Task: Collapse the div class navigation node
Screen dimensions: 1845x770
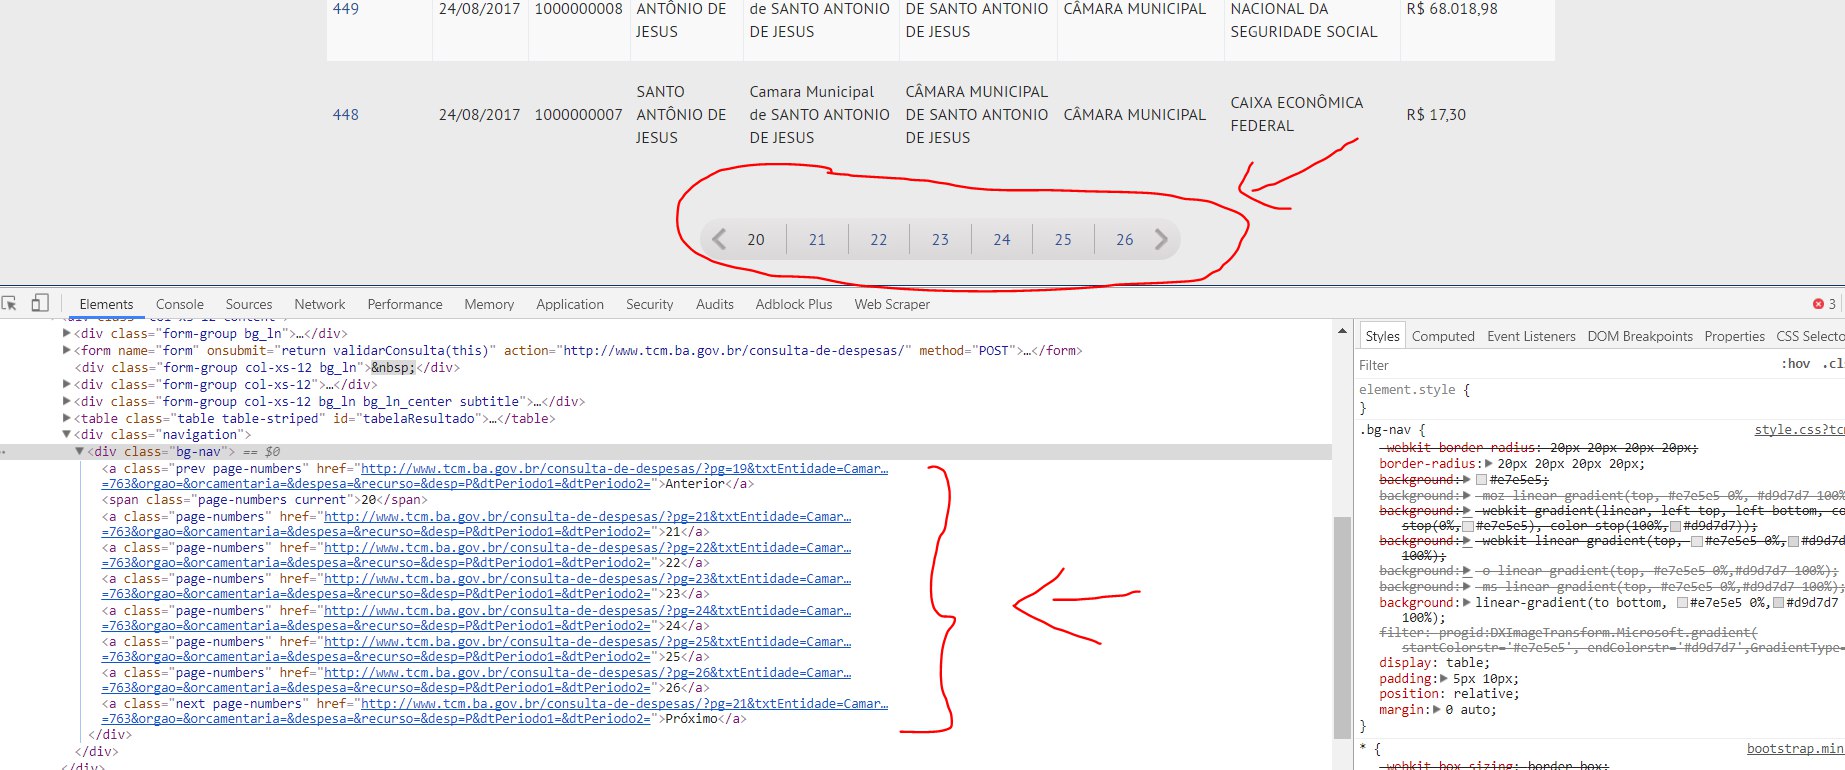Action: (67, 435)
